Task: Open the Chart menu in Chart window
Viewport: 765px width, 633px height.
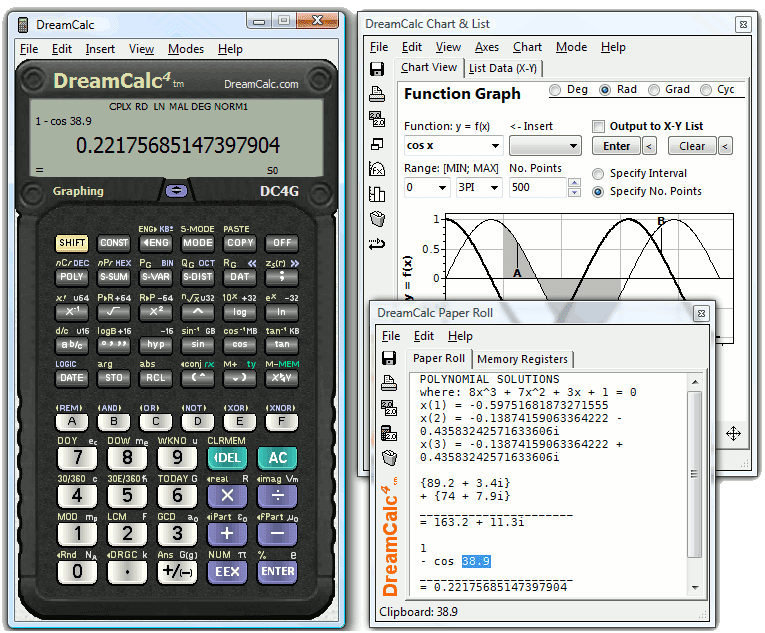Action: click(527, 47)
